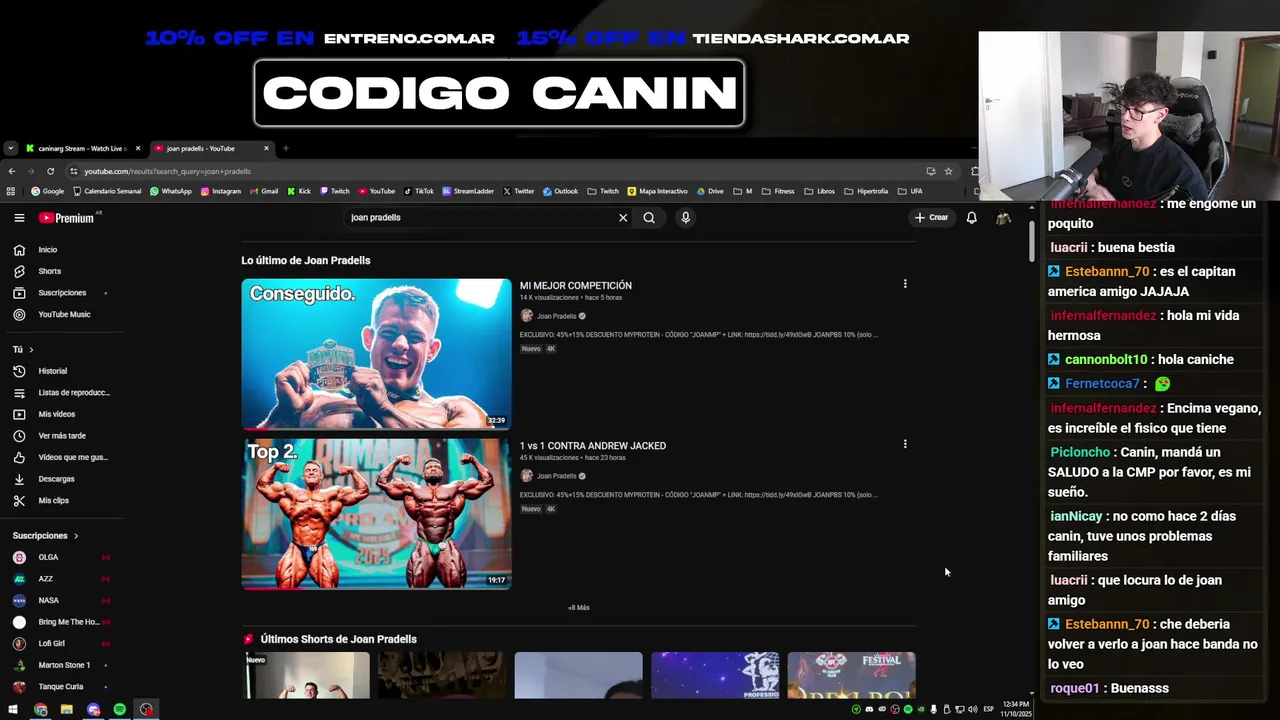Open the Calendario Semanal bookmark
1280x720 pixels.
pyautogui.click(x=107, y=191)
